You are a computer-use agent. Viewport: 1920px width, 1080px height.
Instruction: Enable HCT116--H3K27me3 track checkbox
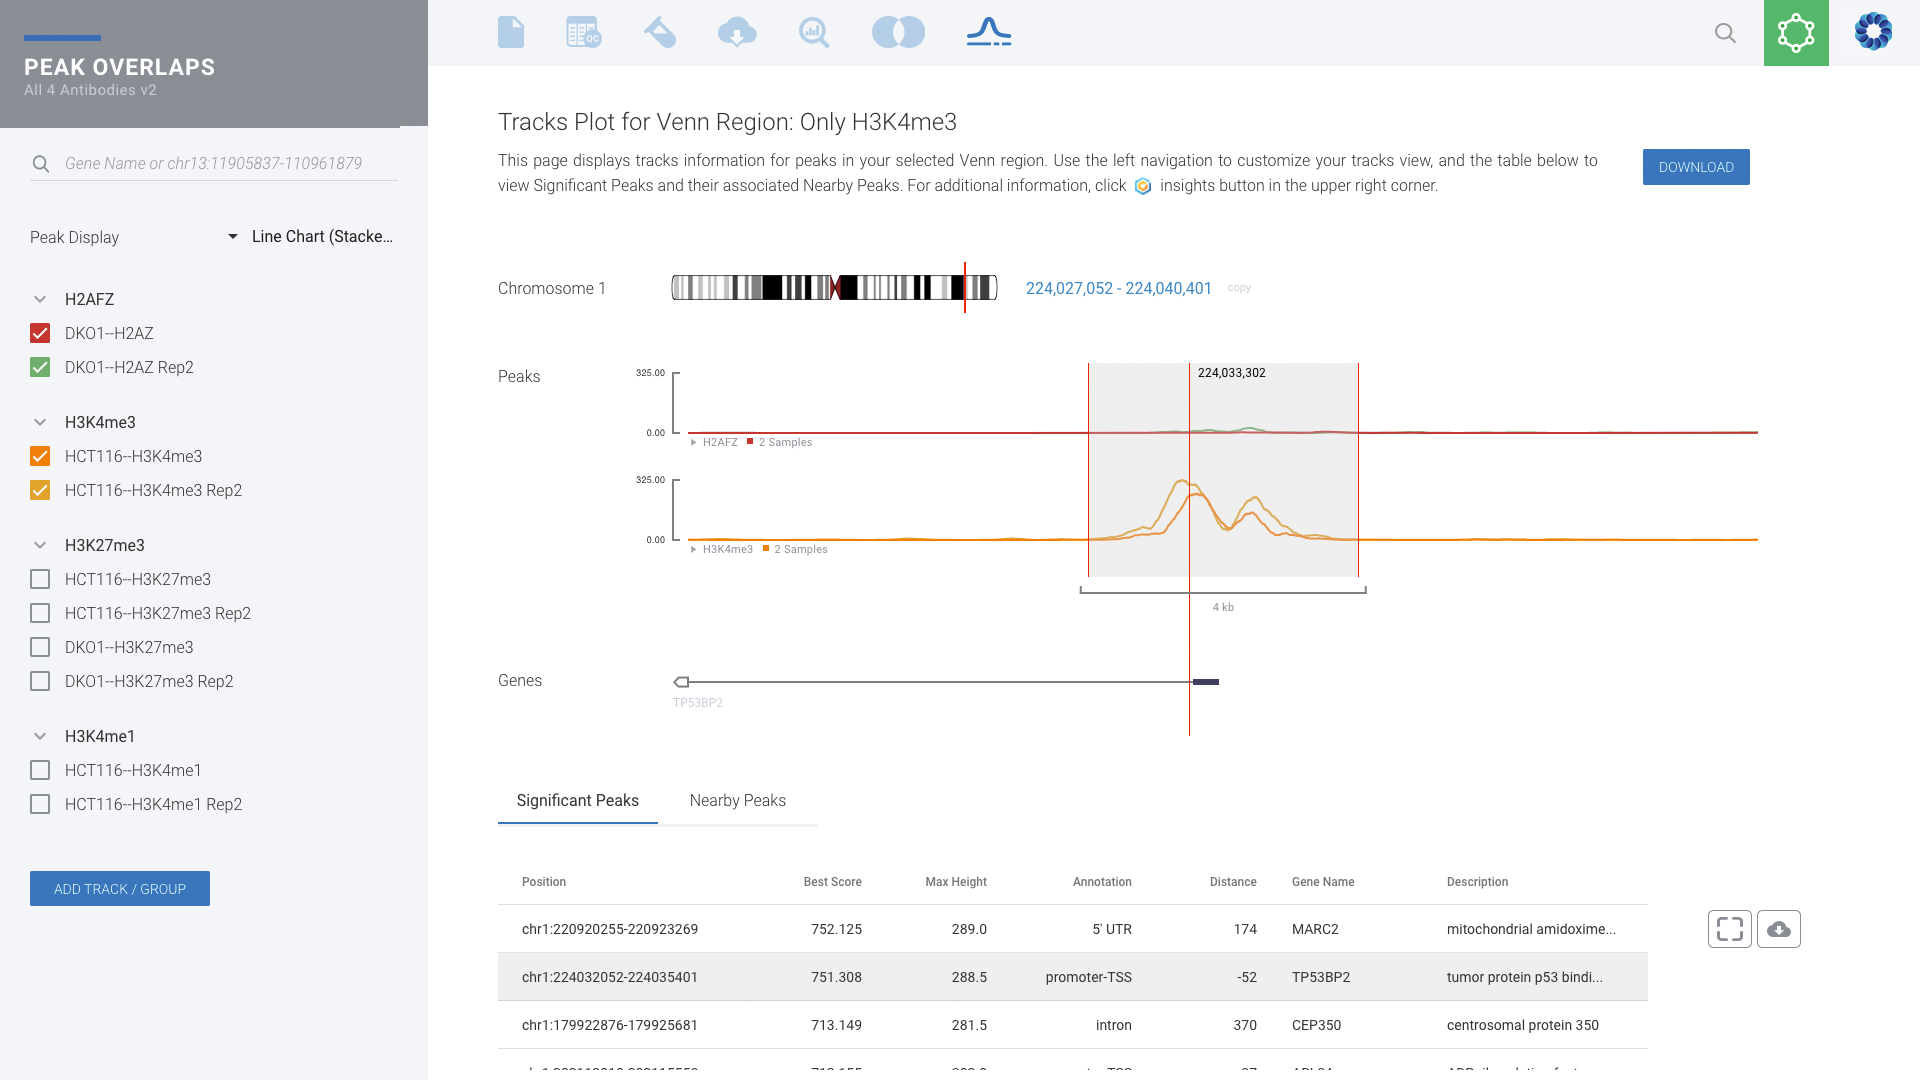click(x=40, y=579)
